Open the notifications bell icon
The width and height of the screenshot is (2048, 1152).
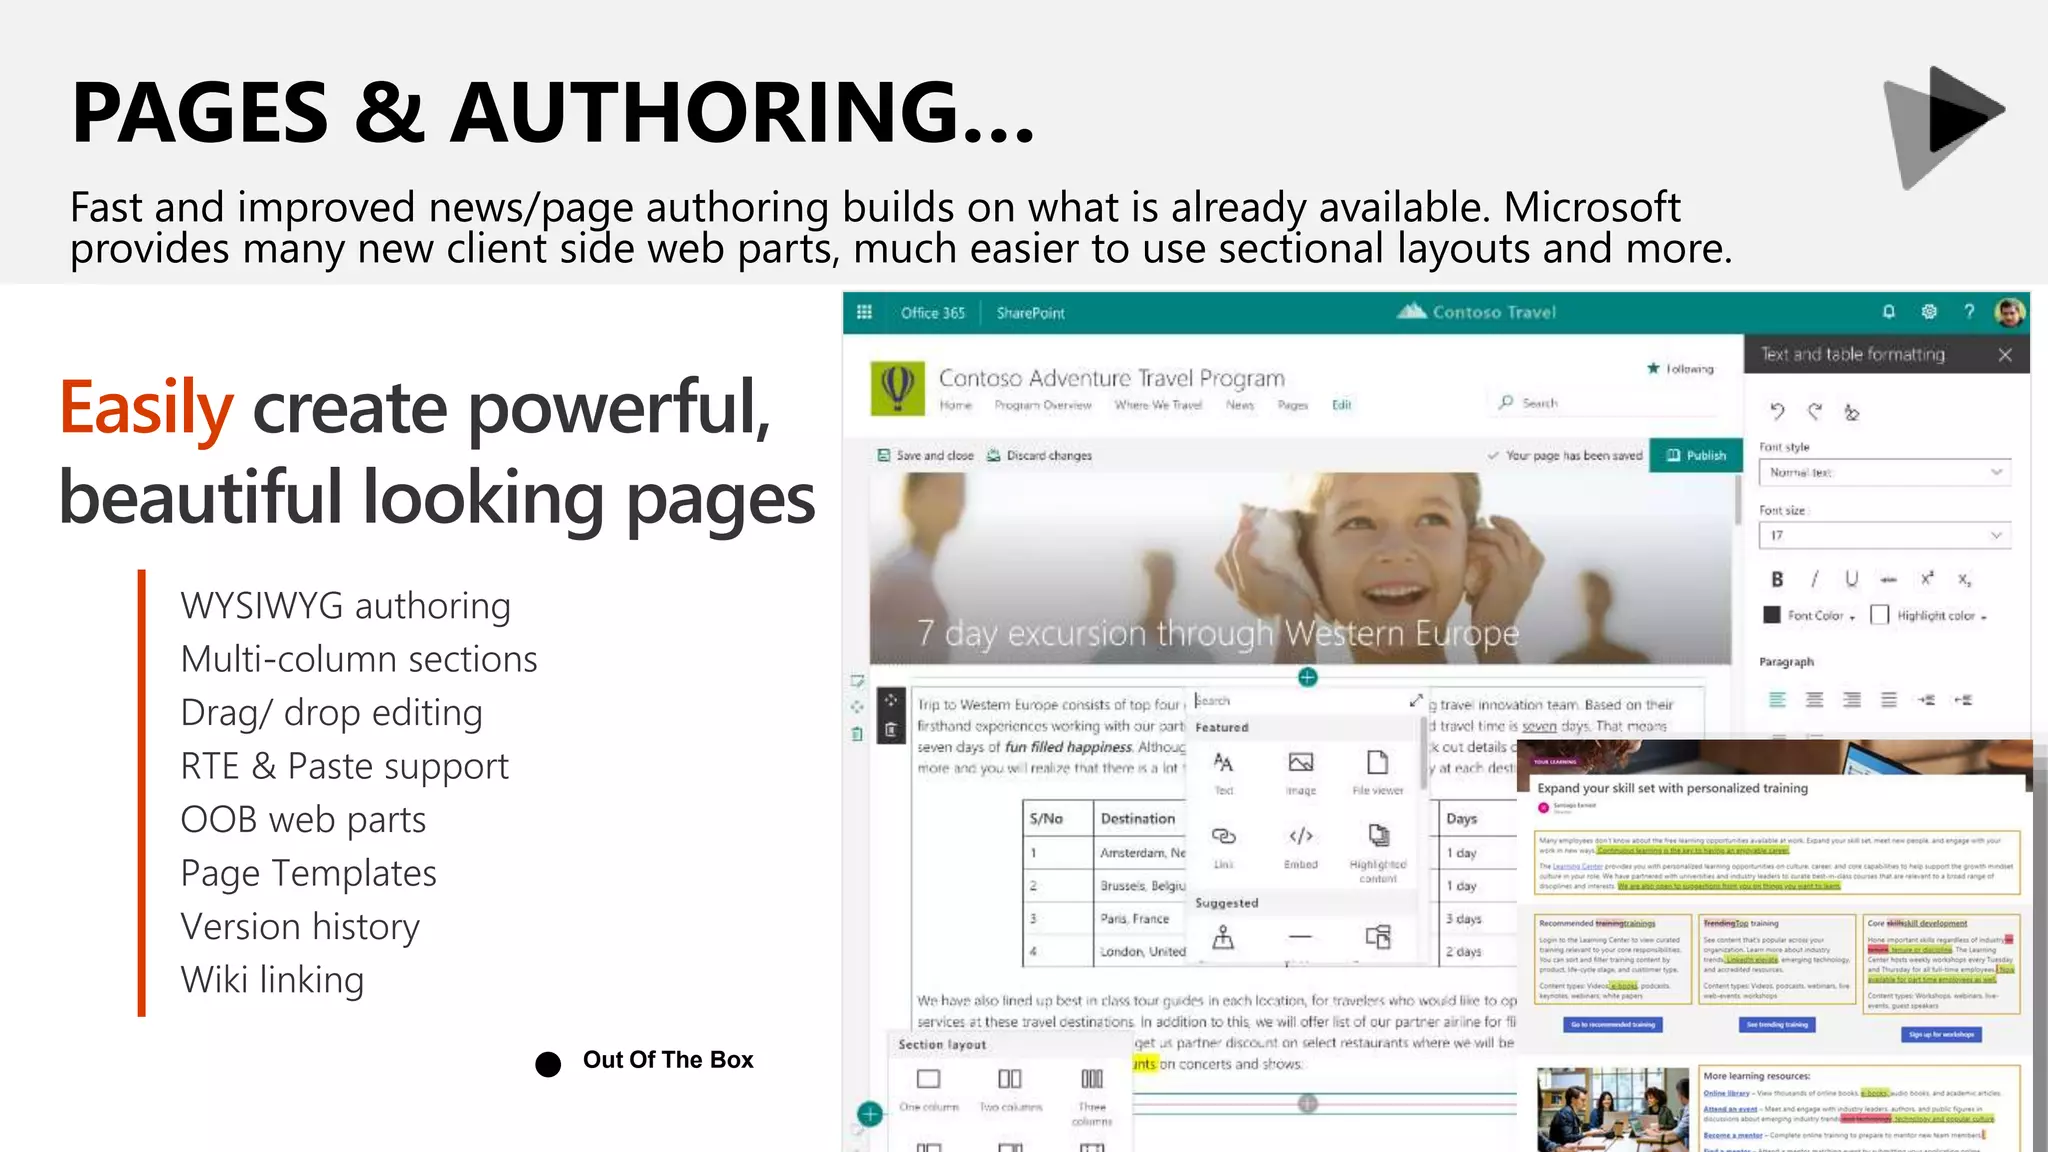(x=1888, y=312)
